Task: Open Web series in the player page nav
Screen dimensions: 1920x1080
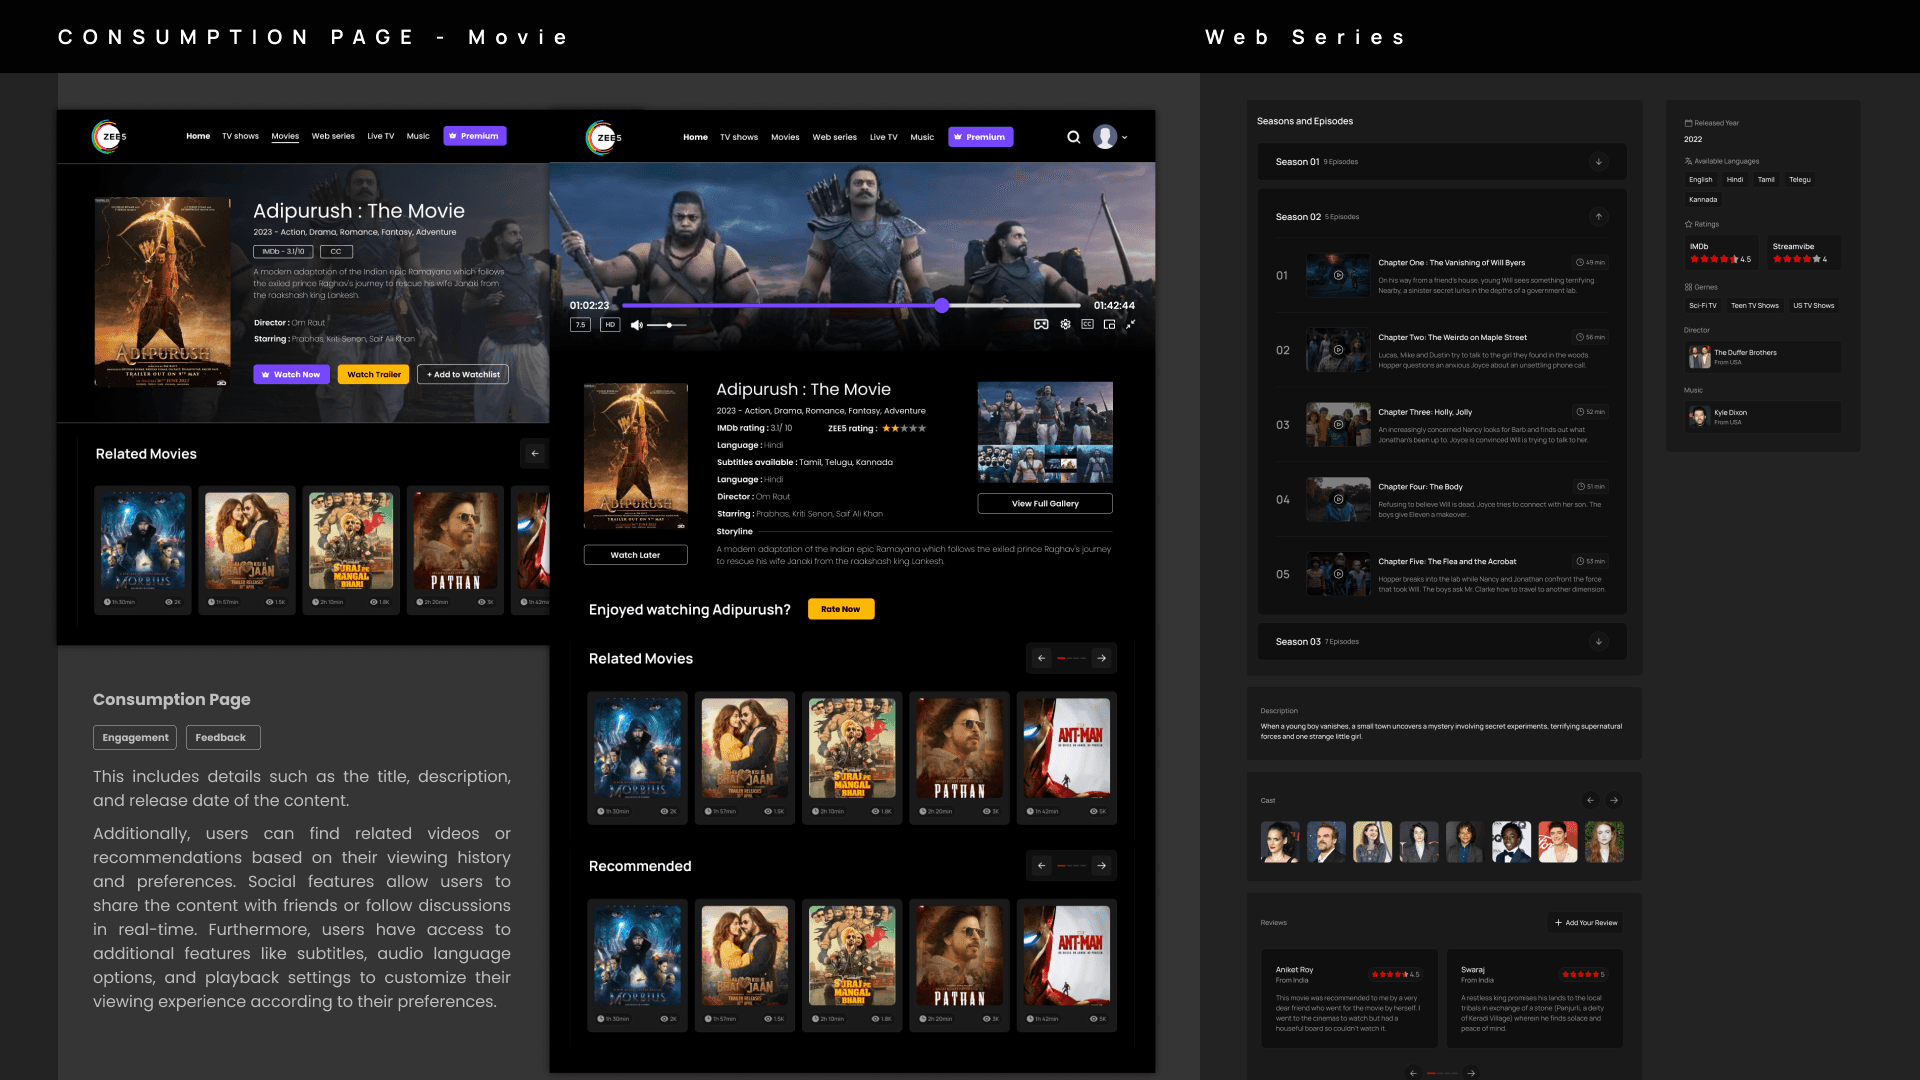Action: pyautogui.click(x=834, y=138)
